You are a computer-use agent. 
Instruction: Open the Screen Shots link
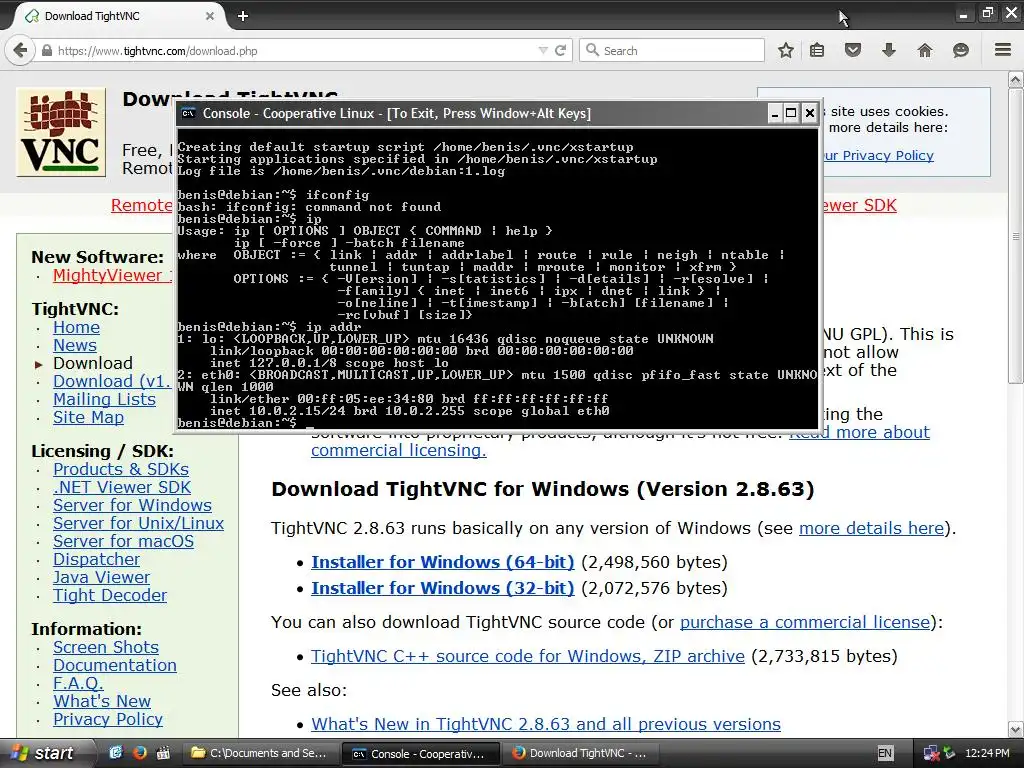(106, 647)
